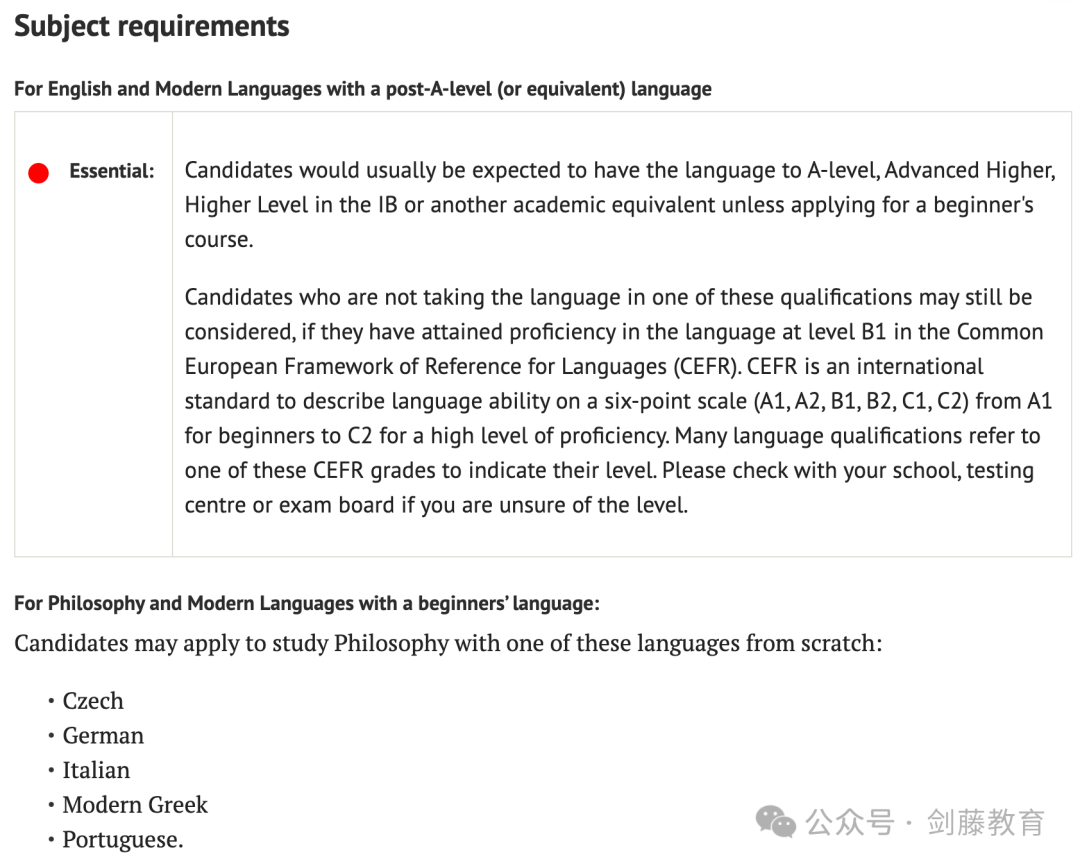Click the WeChat logo watermark icon

(x=776, y=822)
